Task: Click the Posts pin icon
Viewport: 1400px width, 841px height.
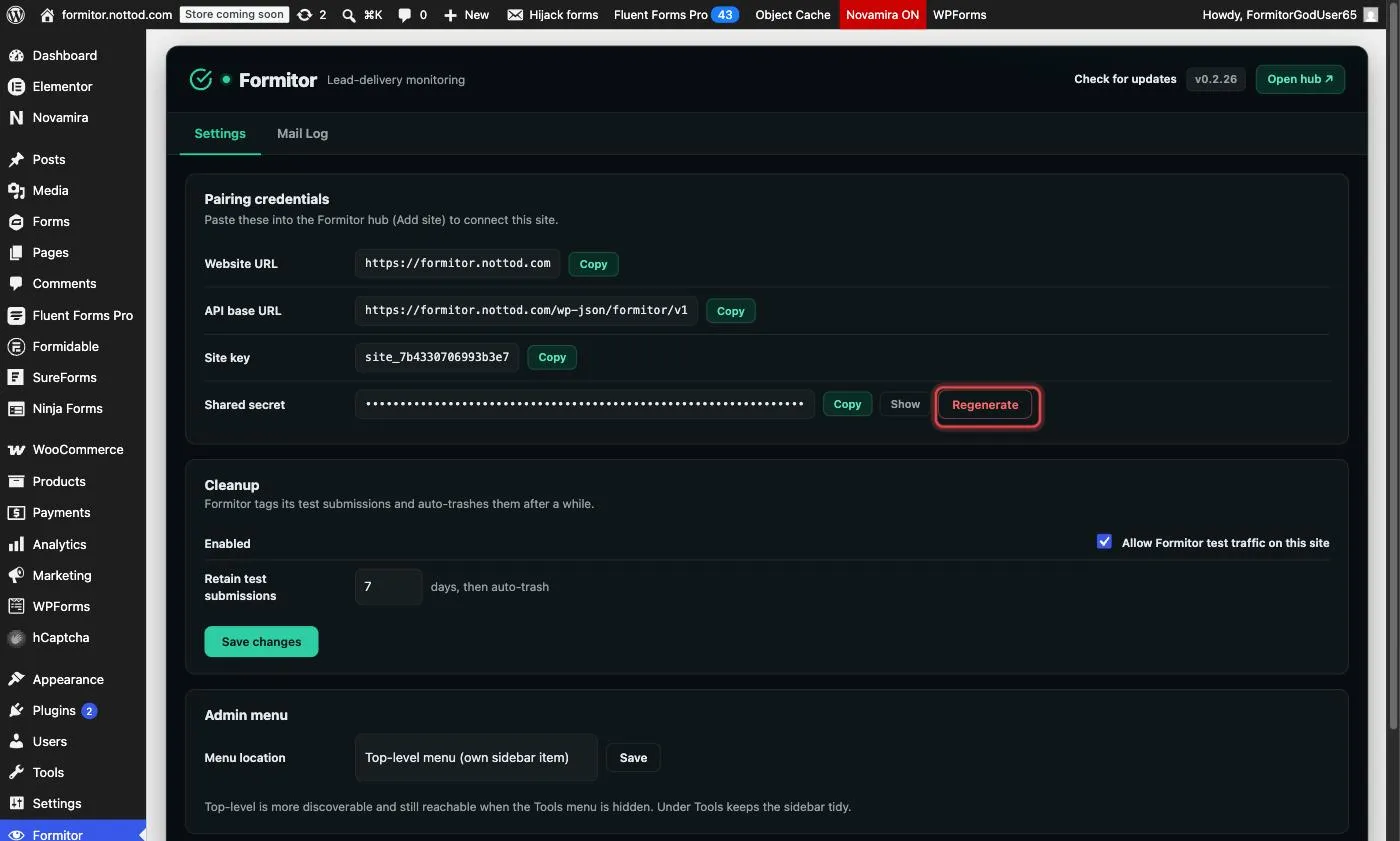Action: [x=16, y=159]
